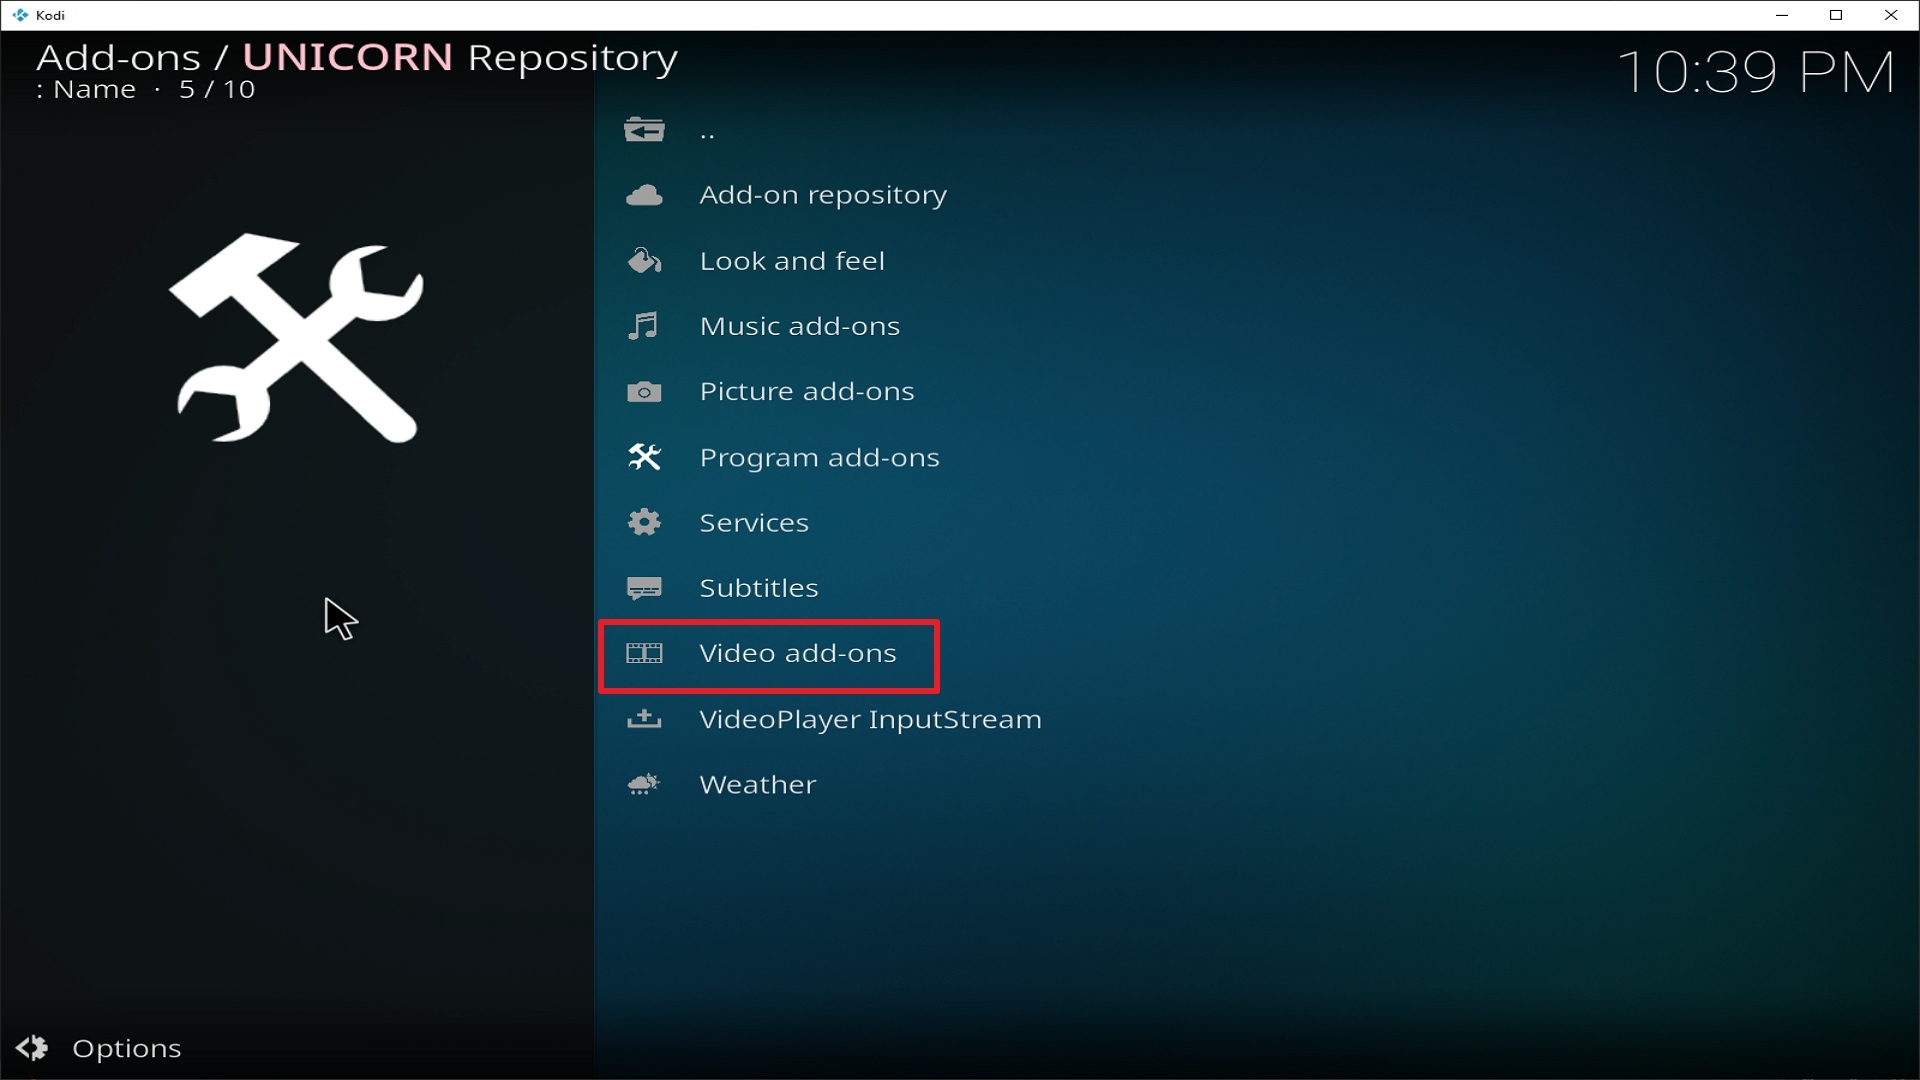Click the Options gear icon at bottom-left
1920x1080 pixels.
point(32,1048)
